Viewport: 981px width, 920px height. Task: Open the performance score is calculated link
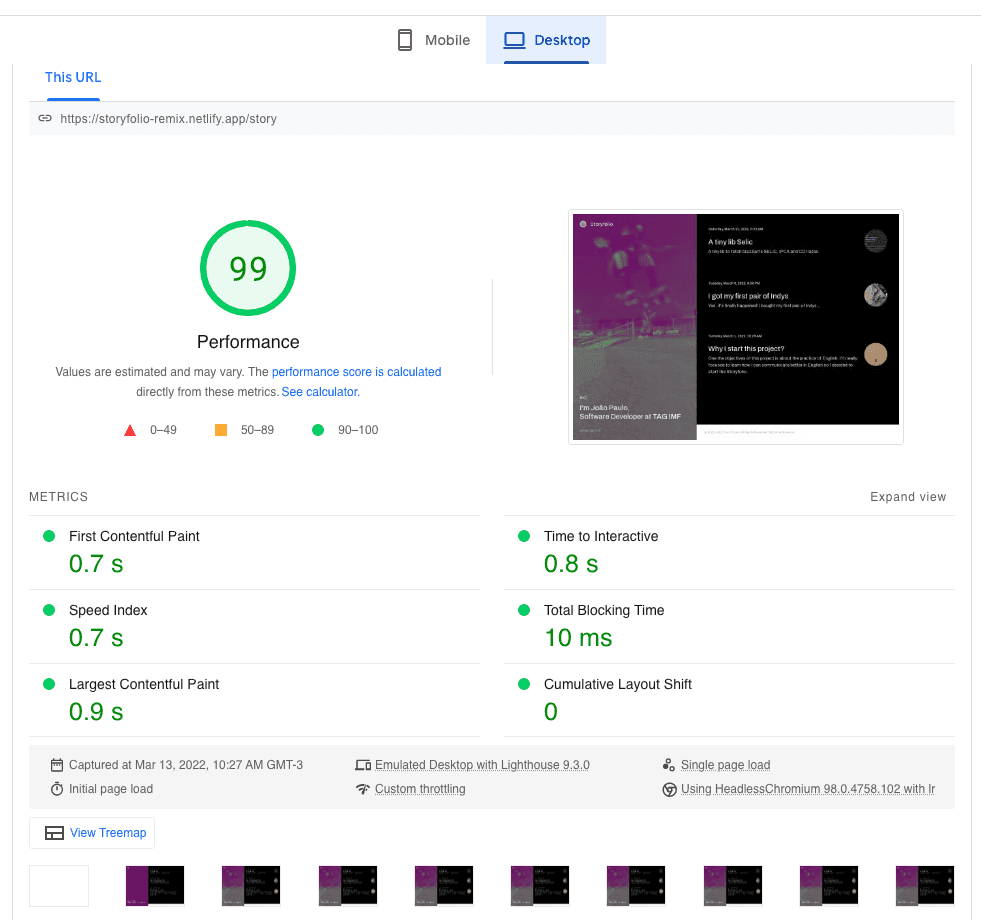point(357,372)
